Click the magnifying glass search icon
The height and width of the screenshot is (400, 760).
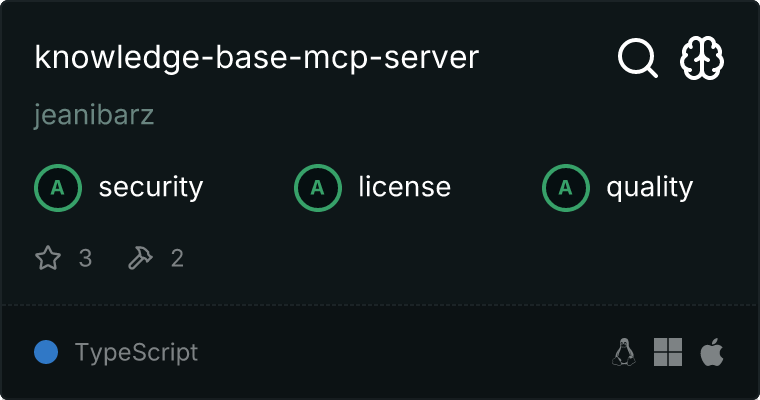(637, 59)
